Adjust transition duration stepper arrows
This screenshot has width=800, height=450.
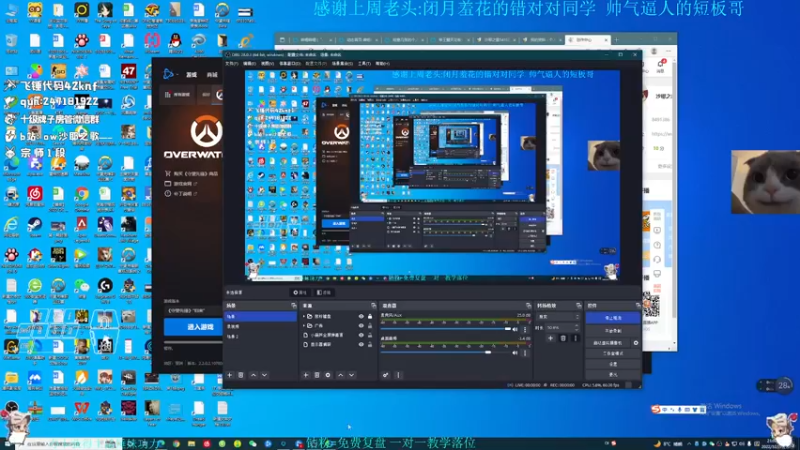click(577, 328)
